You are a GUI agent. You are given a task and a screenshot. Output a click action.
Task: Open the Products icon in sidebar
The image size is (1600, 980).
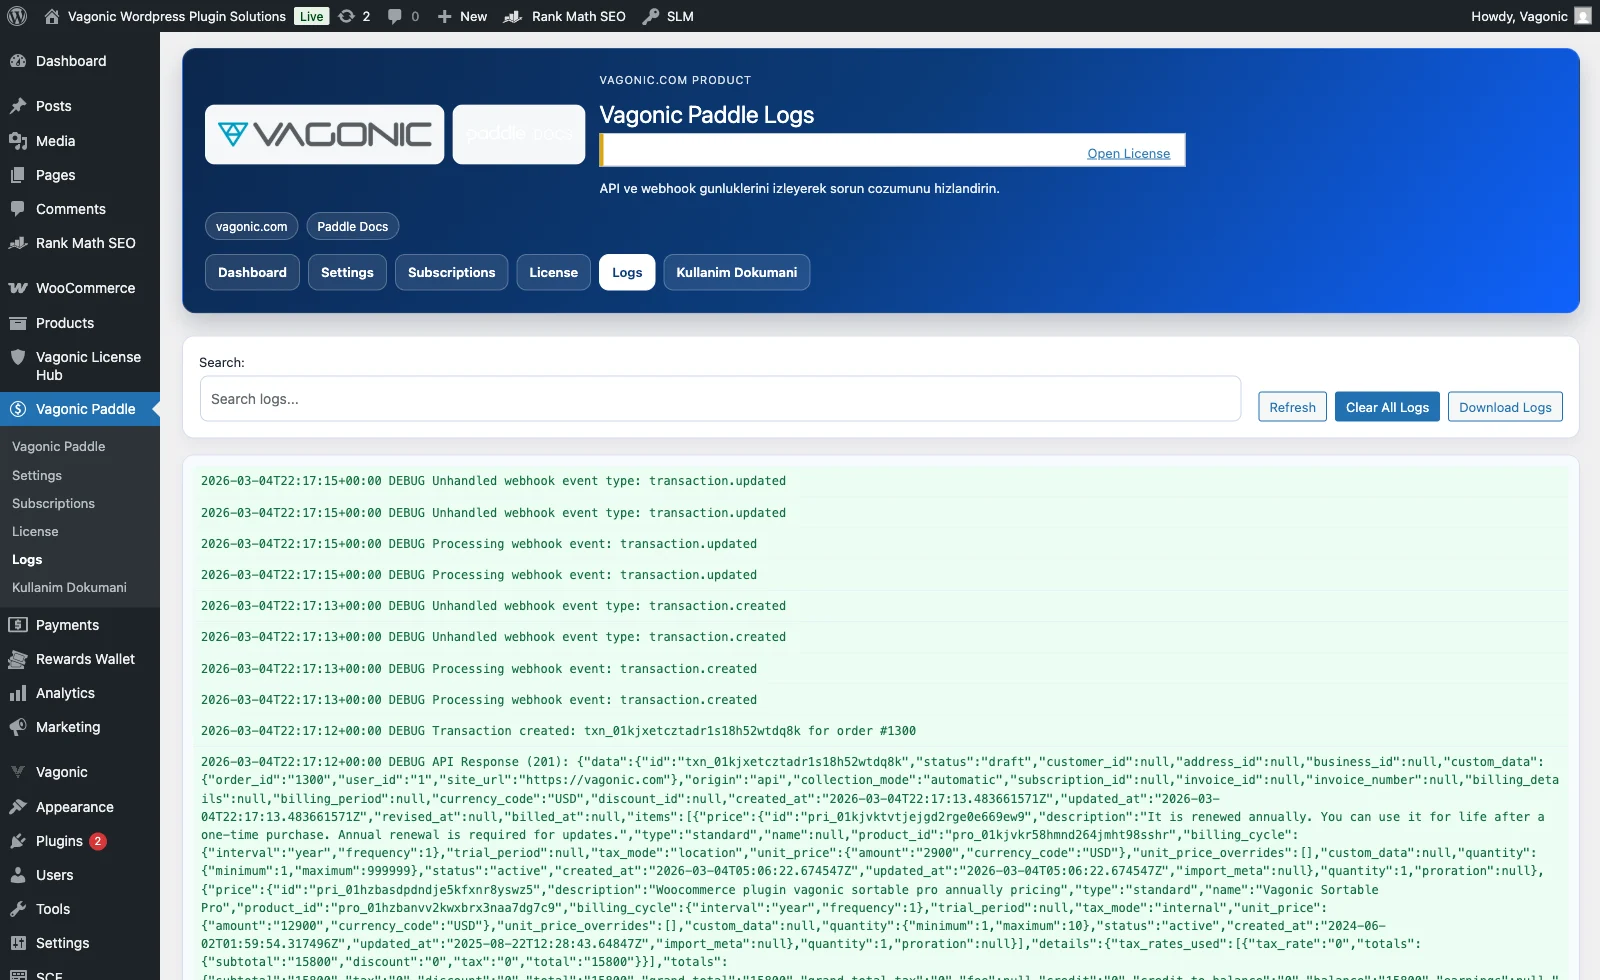tap(18, 323)
